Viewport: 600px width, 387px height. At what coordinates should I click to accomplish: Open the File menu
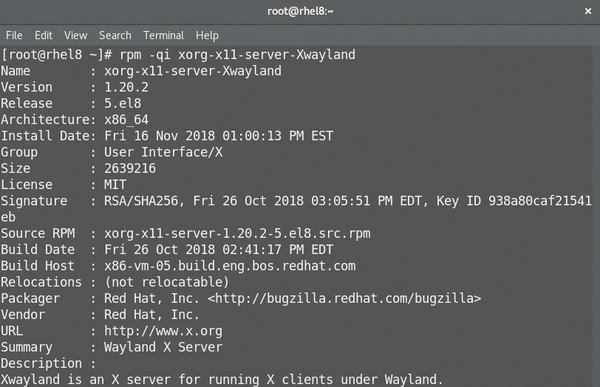tap(14, 36)
